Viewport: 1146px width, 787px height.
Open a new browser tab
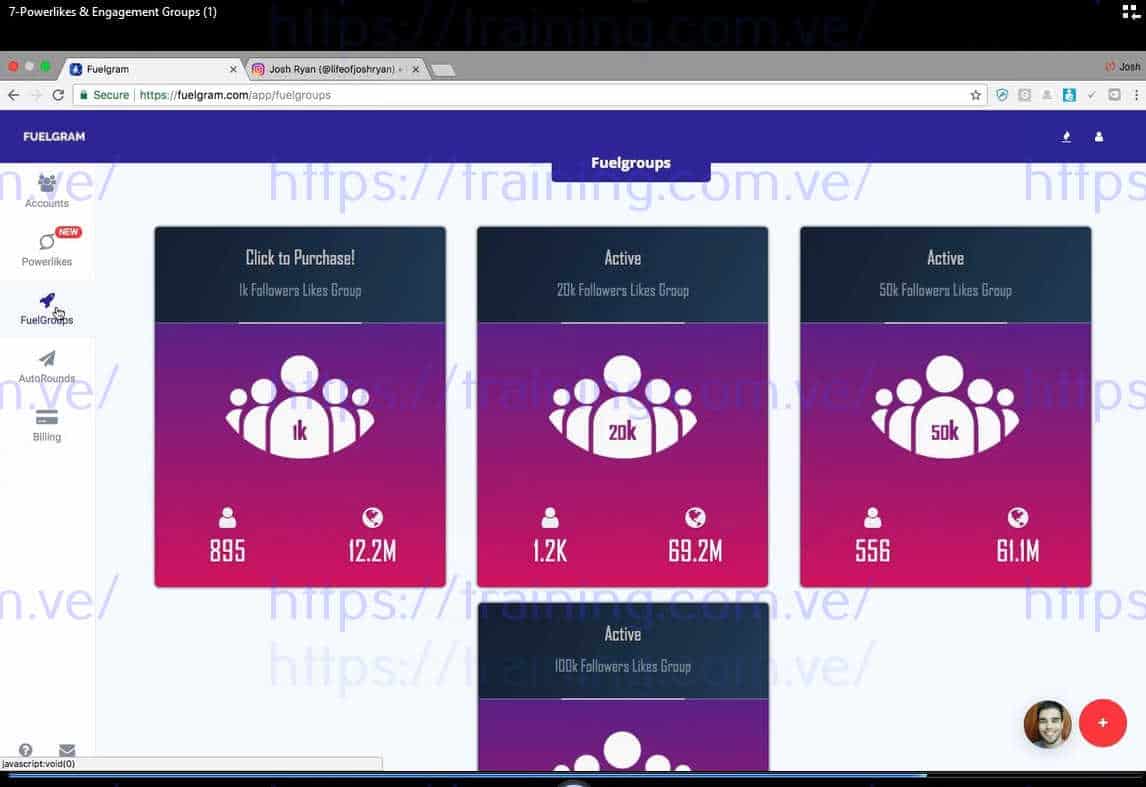tap(442, 70)
